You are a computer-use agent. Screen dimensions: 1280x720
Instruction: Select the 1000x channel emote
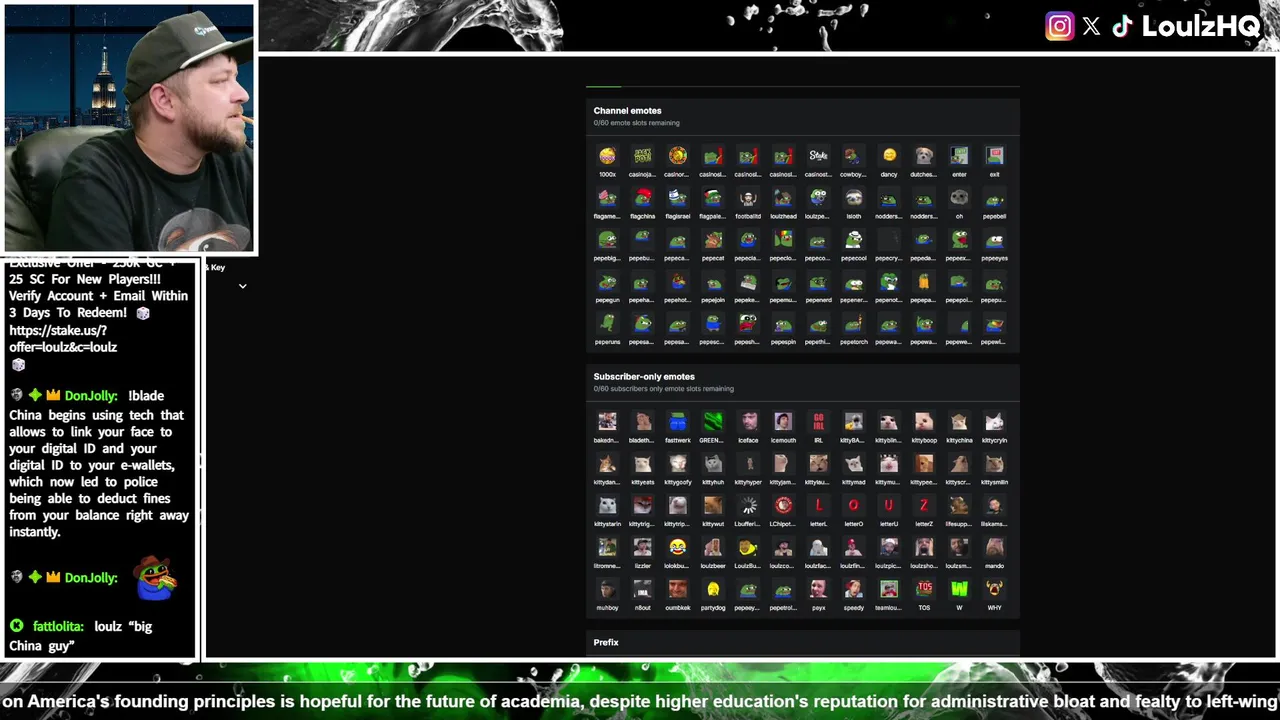[607, 156]
